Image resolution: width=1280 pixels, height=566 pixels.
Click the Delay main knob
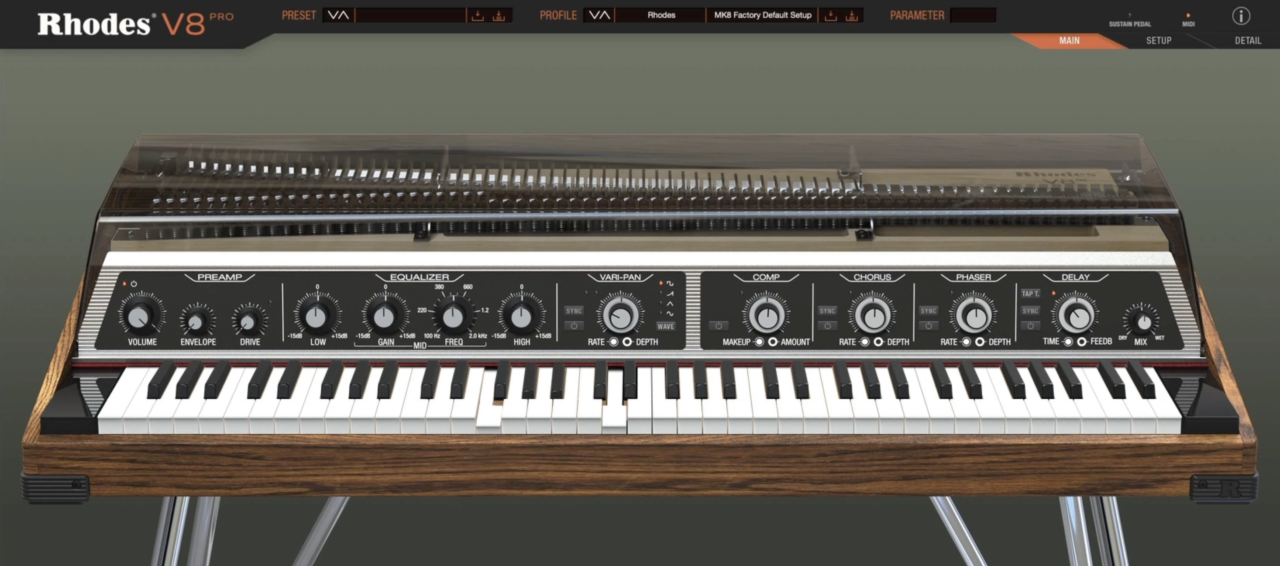click(x=1075, y=315)
